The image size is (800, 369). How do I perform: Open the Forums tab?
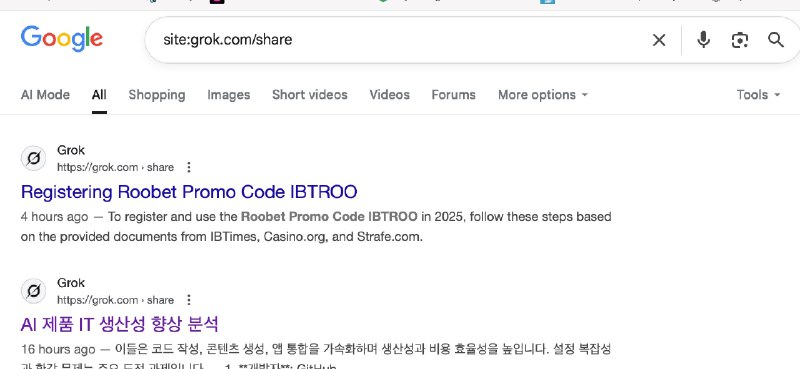click(x=453, y=95)
